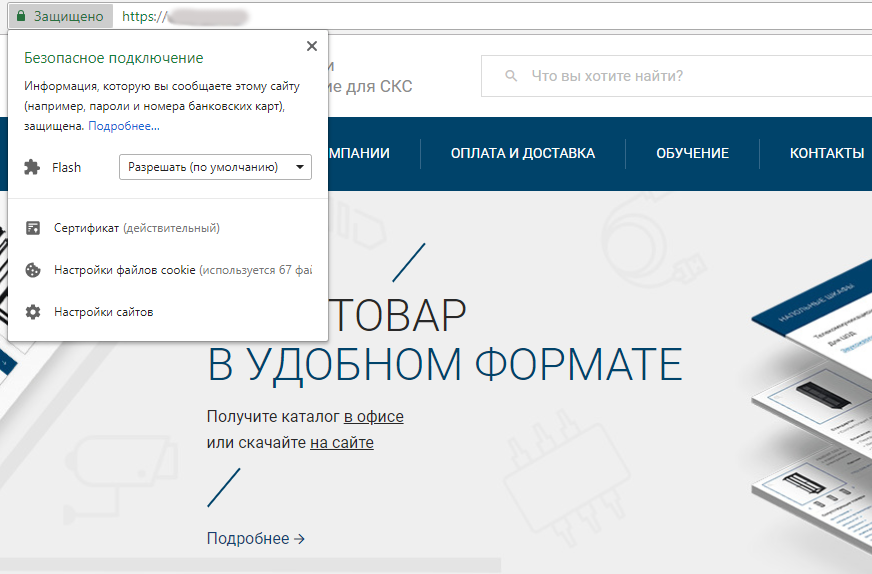
Task: Go to the ОБУЧЕНИЕ section
Action: click(692, 153)
